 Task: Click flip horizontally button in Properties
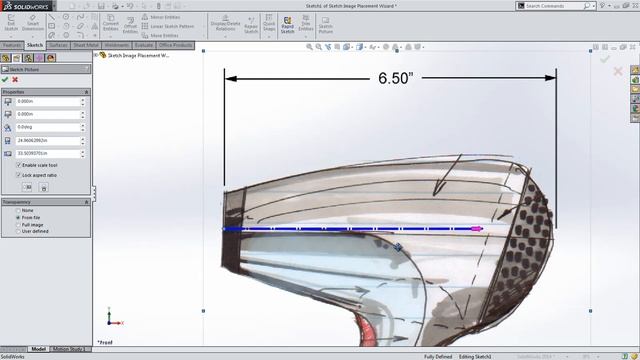[x=27, y=187]
